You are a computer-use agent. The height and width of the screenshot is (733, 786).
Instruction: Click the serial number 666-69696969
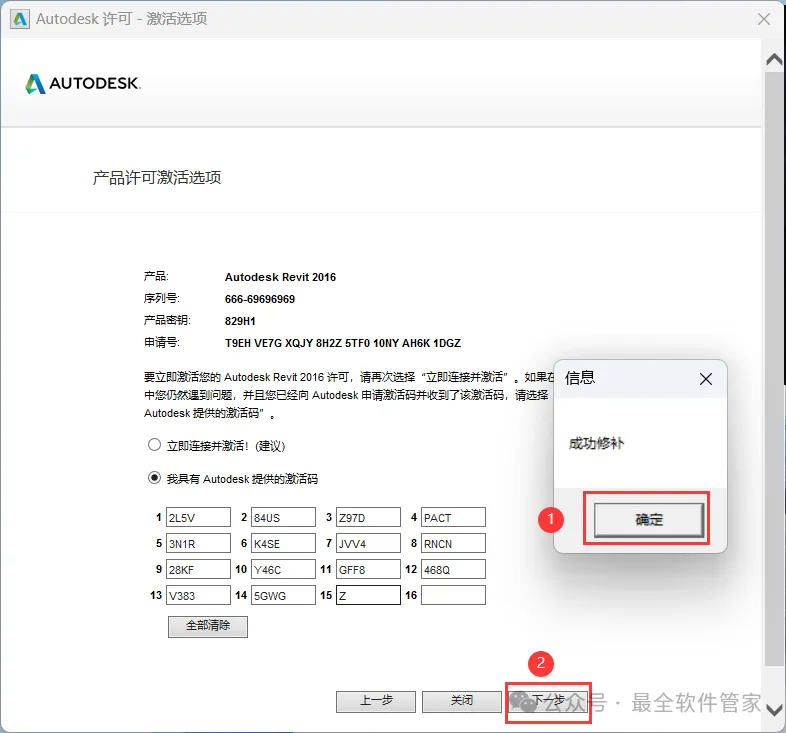coord(260,299)
